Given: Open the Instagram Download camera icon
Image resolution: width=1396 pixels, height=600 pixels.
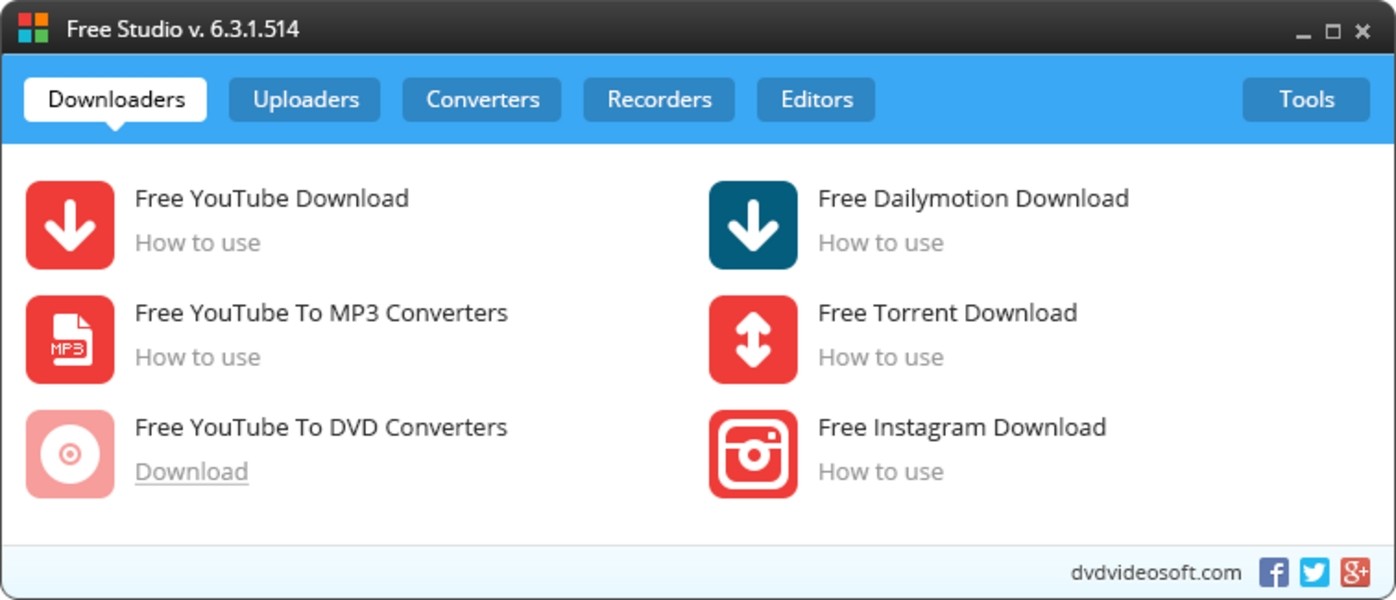Looking at the screenshot, I should [x=753, y=454].
